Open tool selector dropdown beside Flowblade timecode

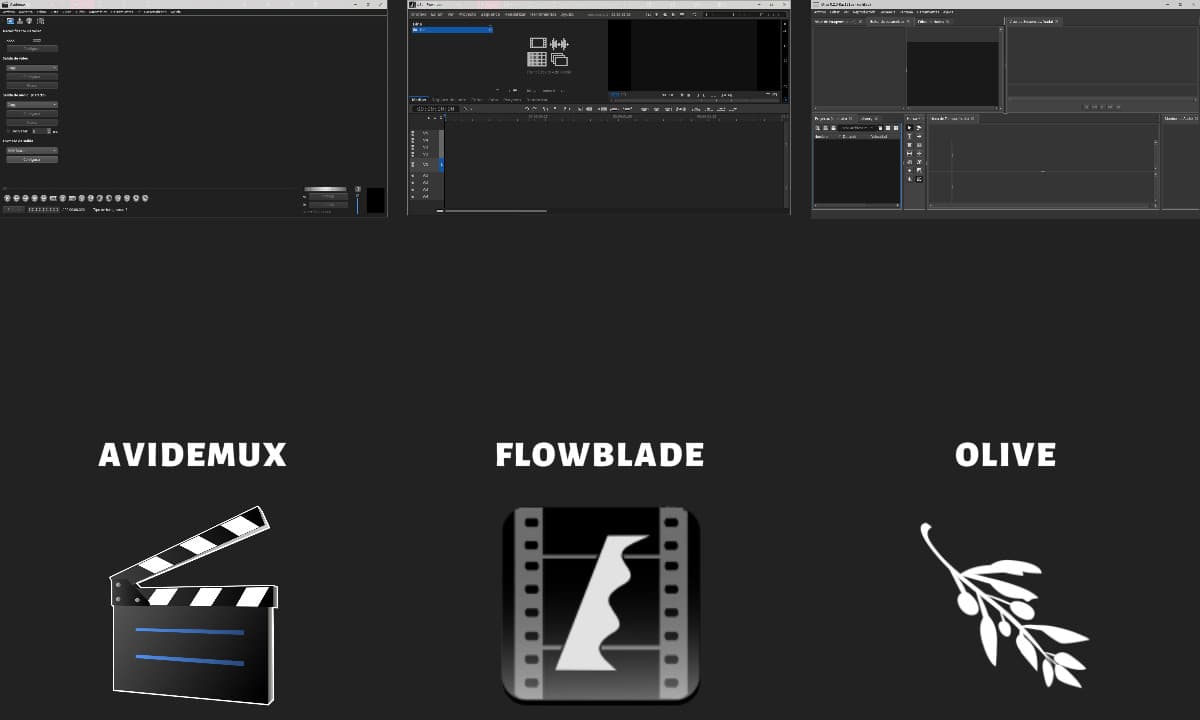[x=468, y=109]
